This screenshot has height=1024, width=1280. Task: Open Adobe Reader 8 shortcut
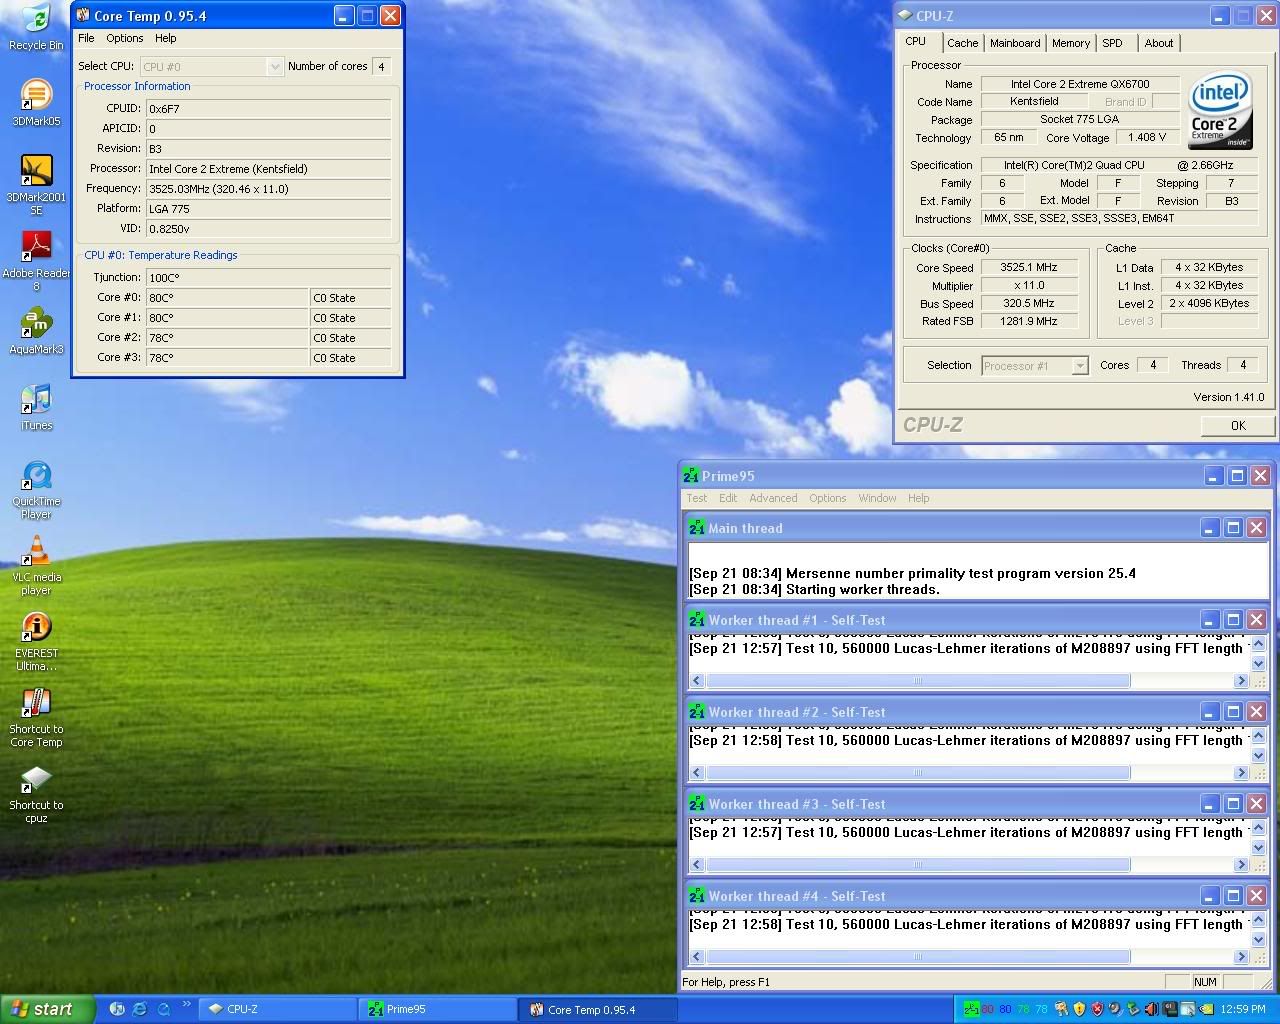point(36,261)
